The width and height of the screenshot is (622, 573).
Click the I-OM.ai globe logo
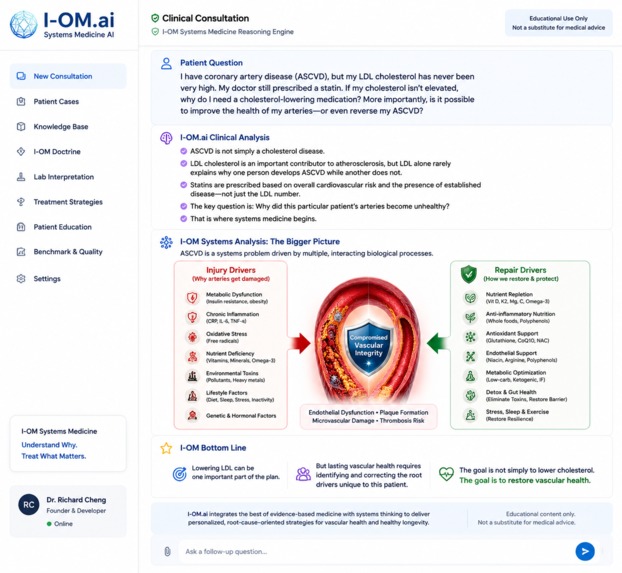(24, 25)
